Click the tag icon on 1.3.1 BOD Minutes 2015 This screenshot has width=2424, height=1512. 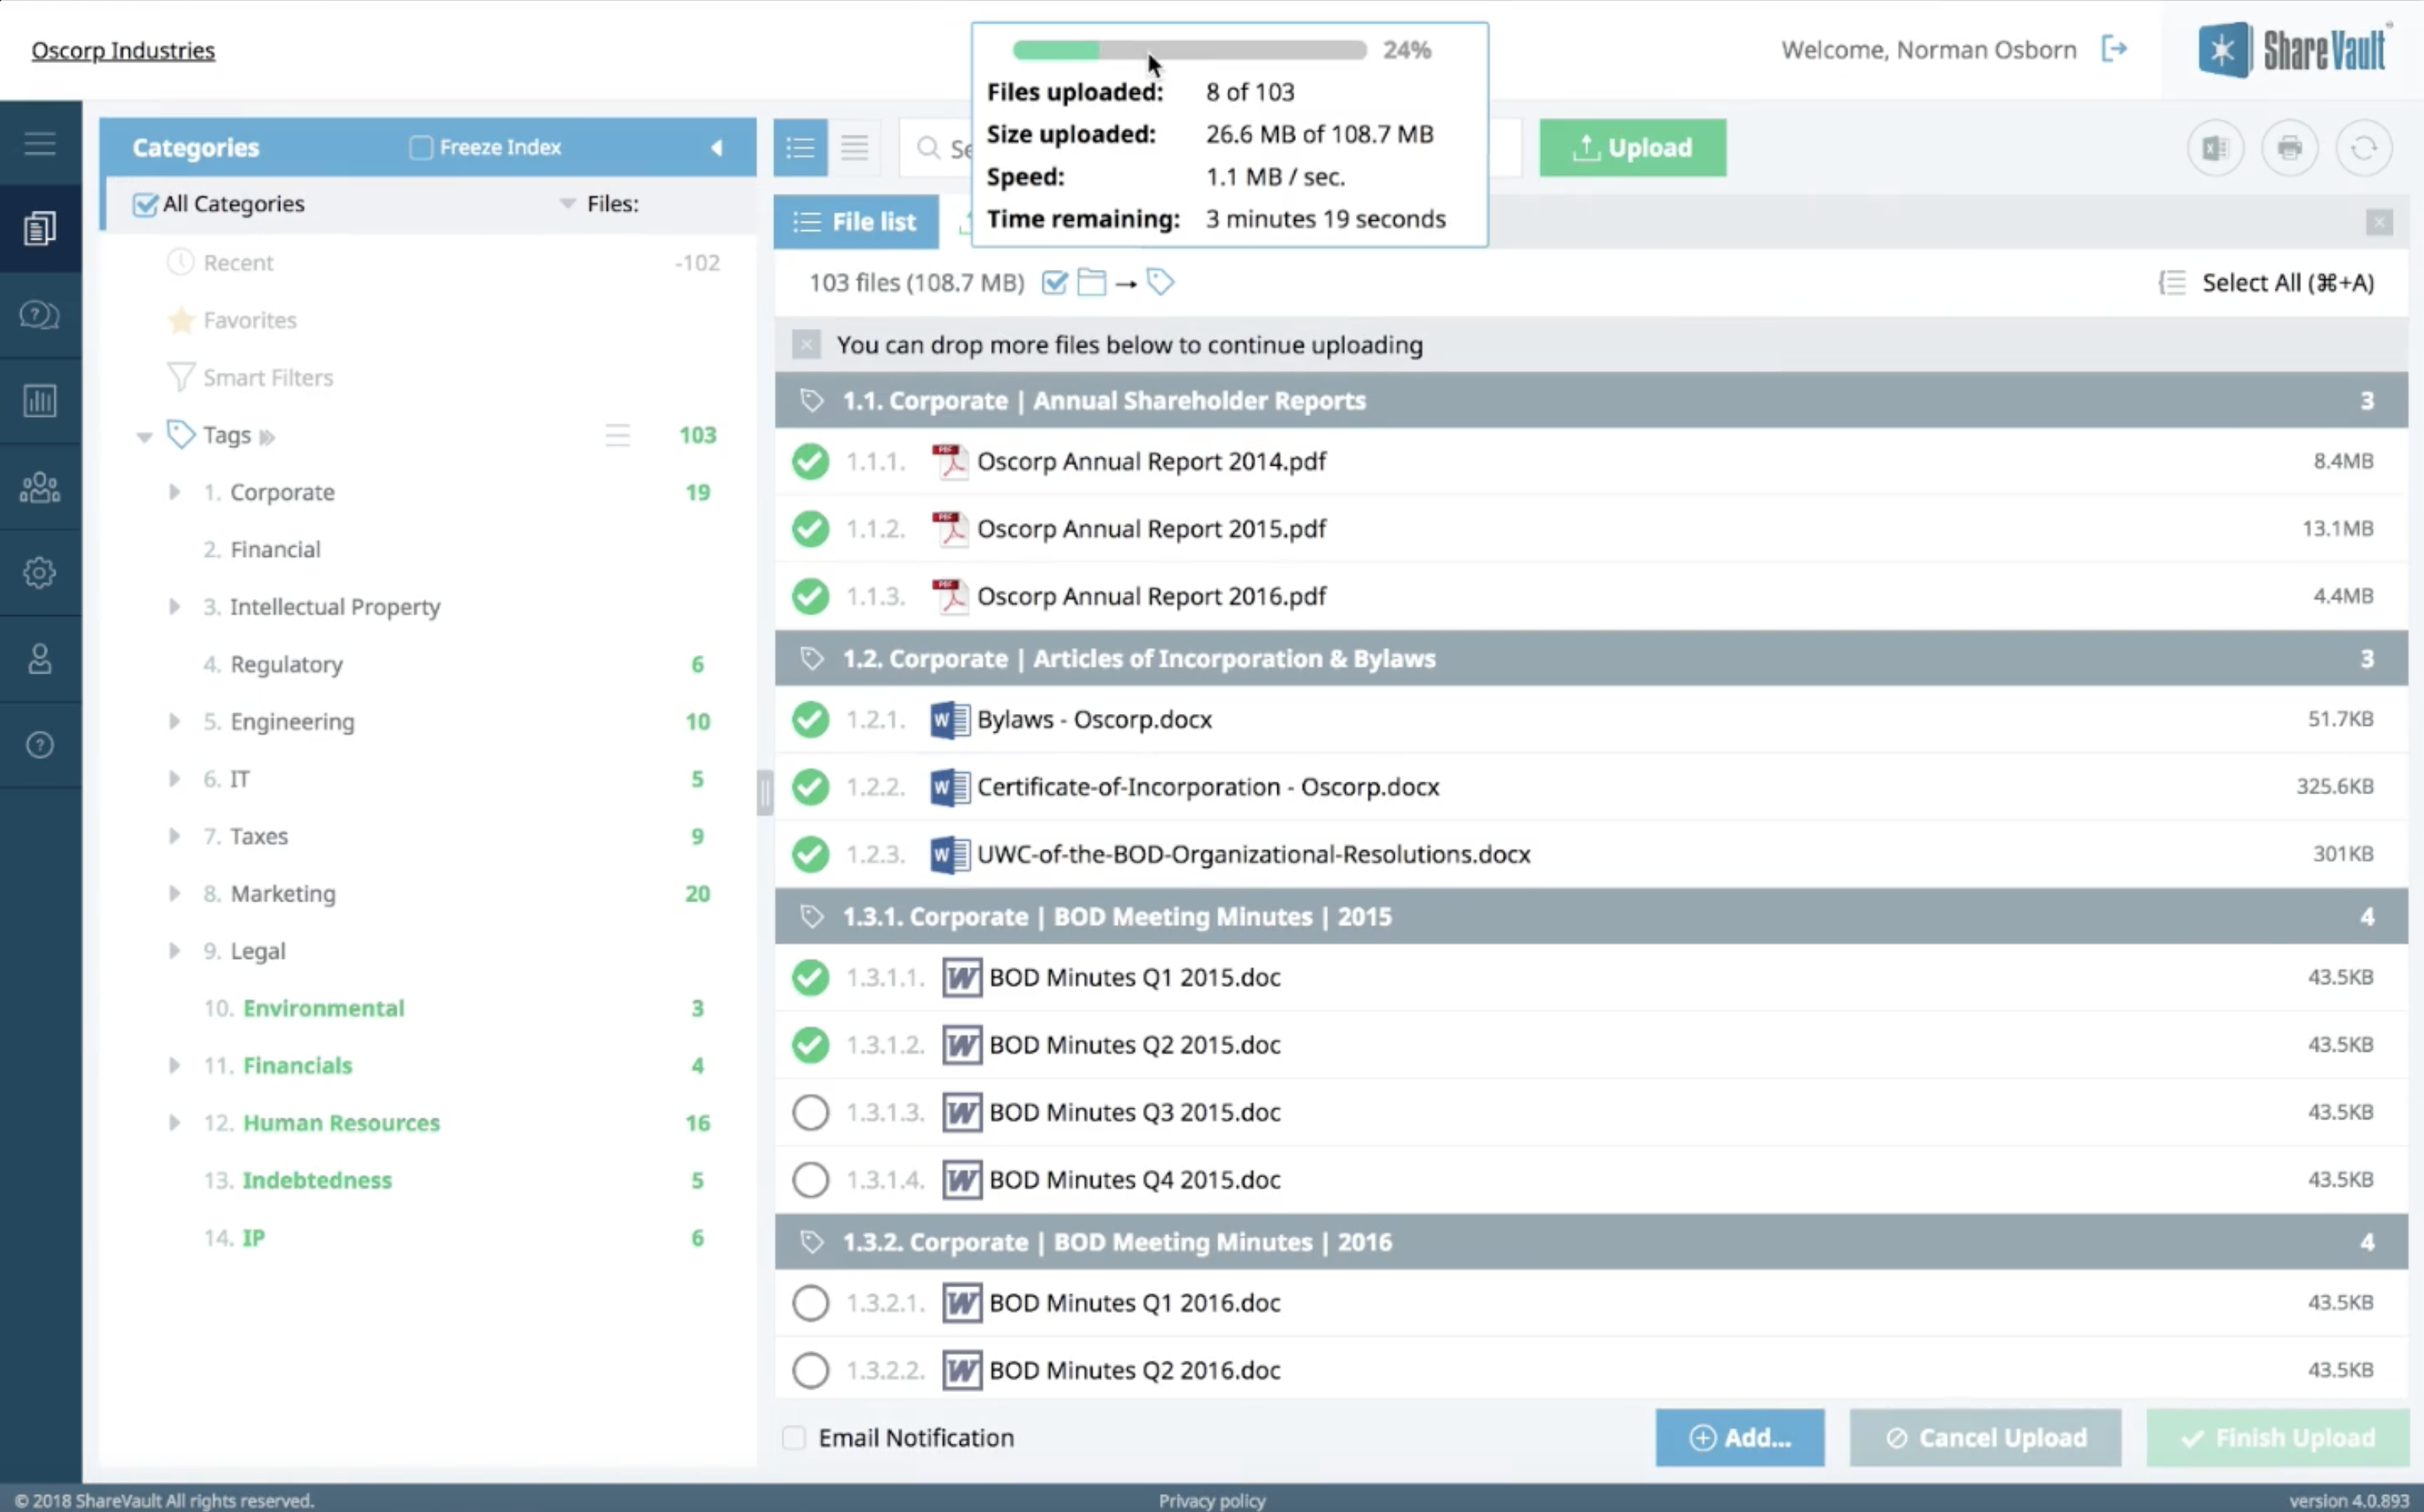(812, 917)
